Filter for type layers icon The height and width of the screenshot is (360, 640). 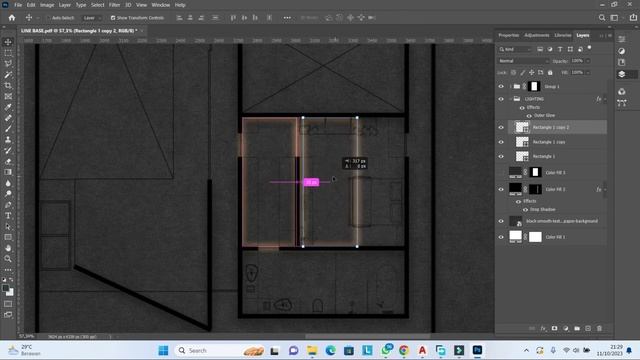560,49
